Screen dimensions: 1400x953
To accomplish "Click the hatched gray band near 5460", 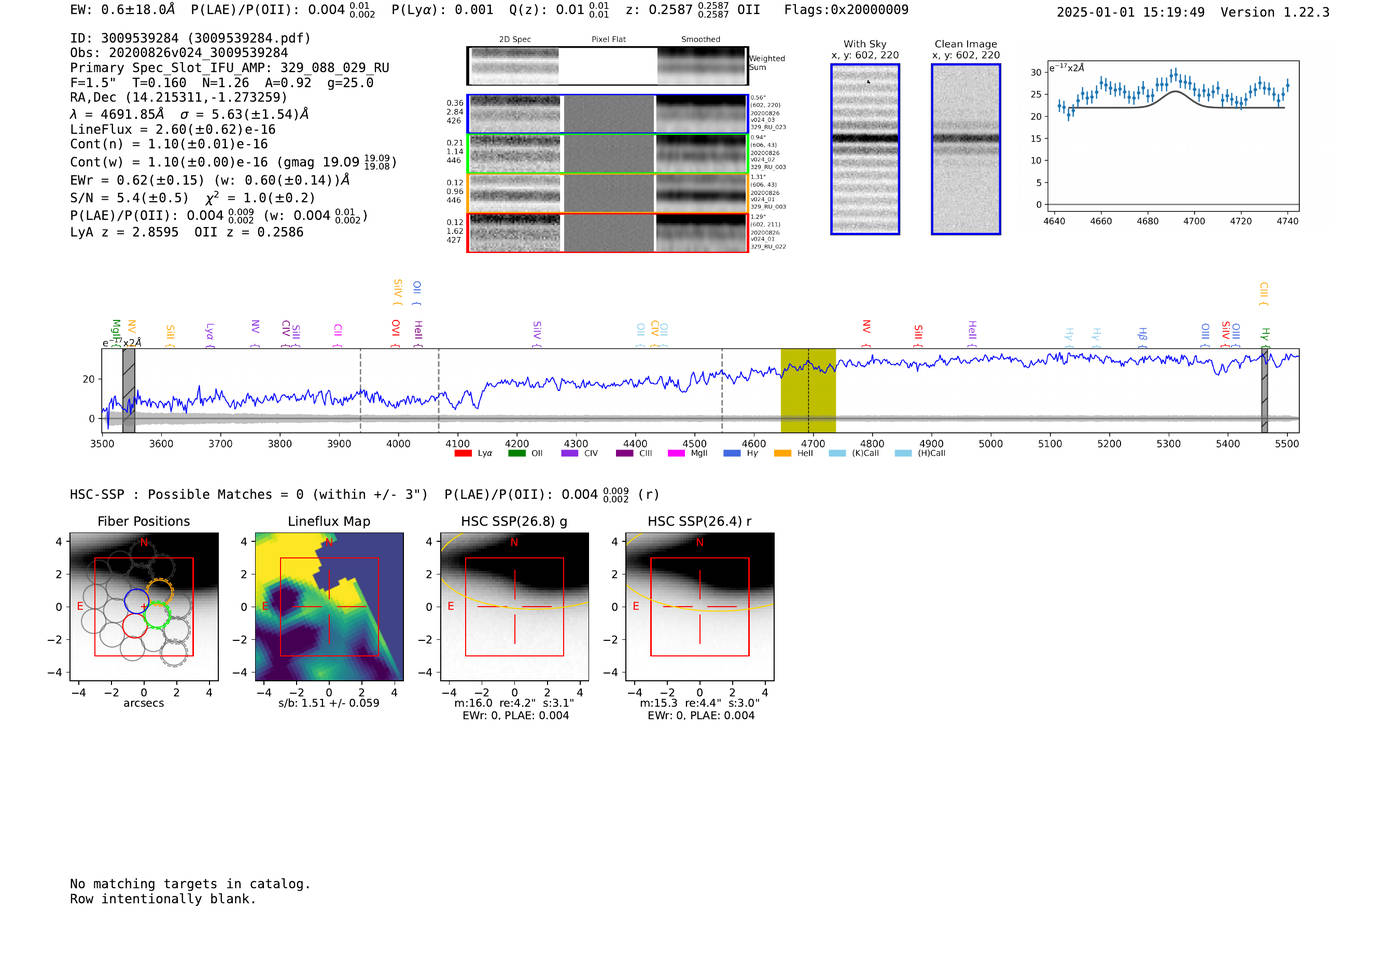I will click(1264, 390).
